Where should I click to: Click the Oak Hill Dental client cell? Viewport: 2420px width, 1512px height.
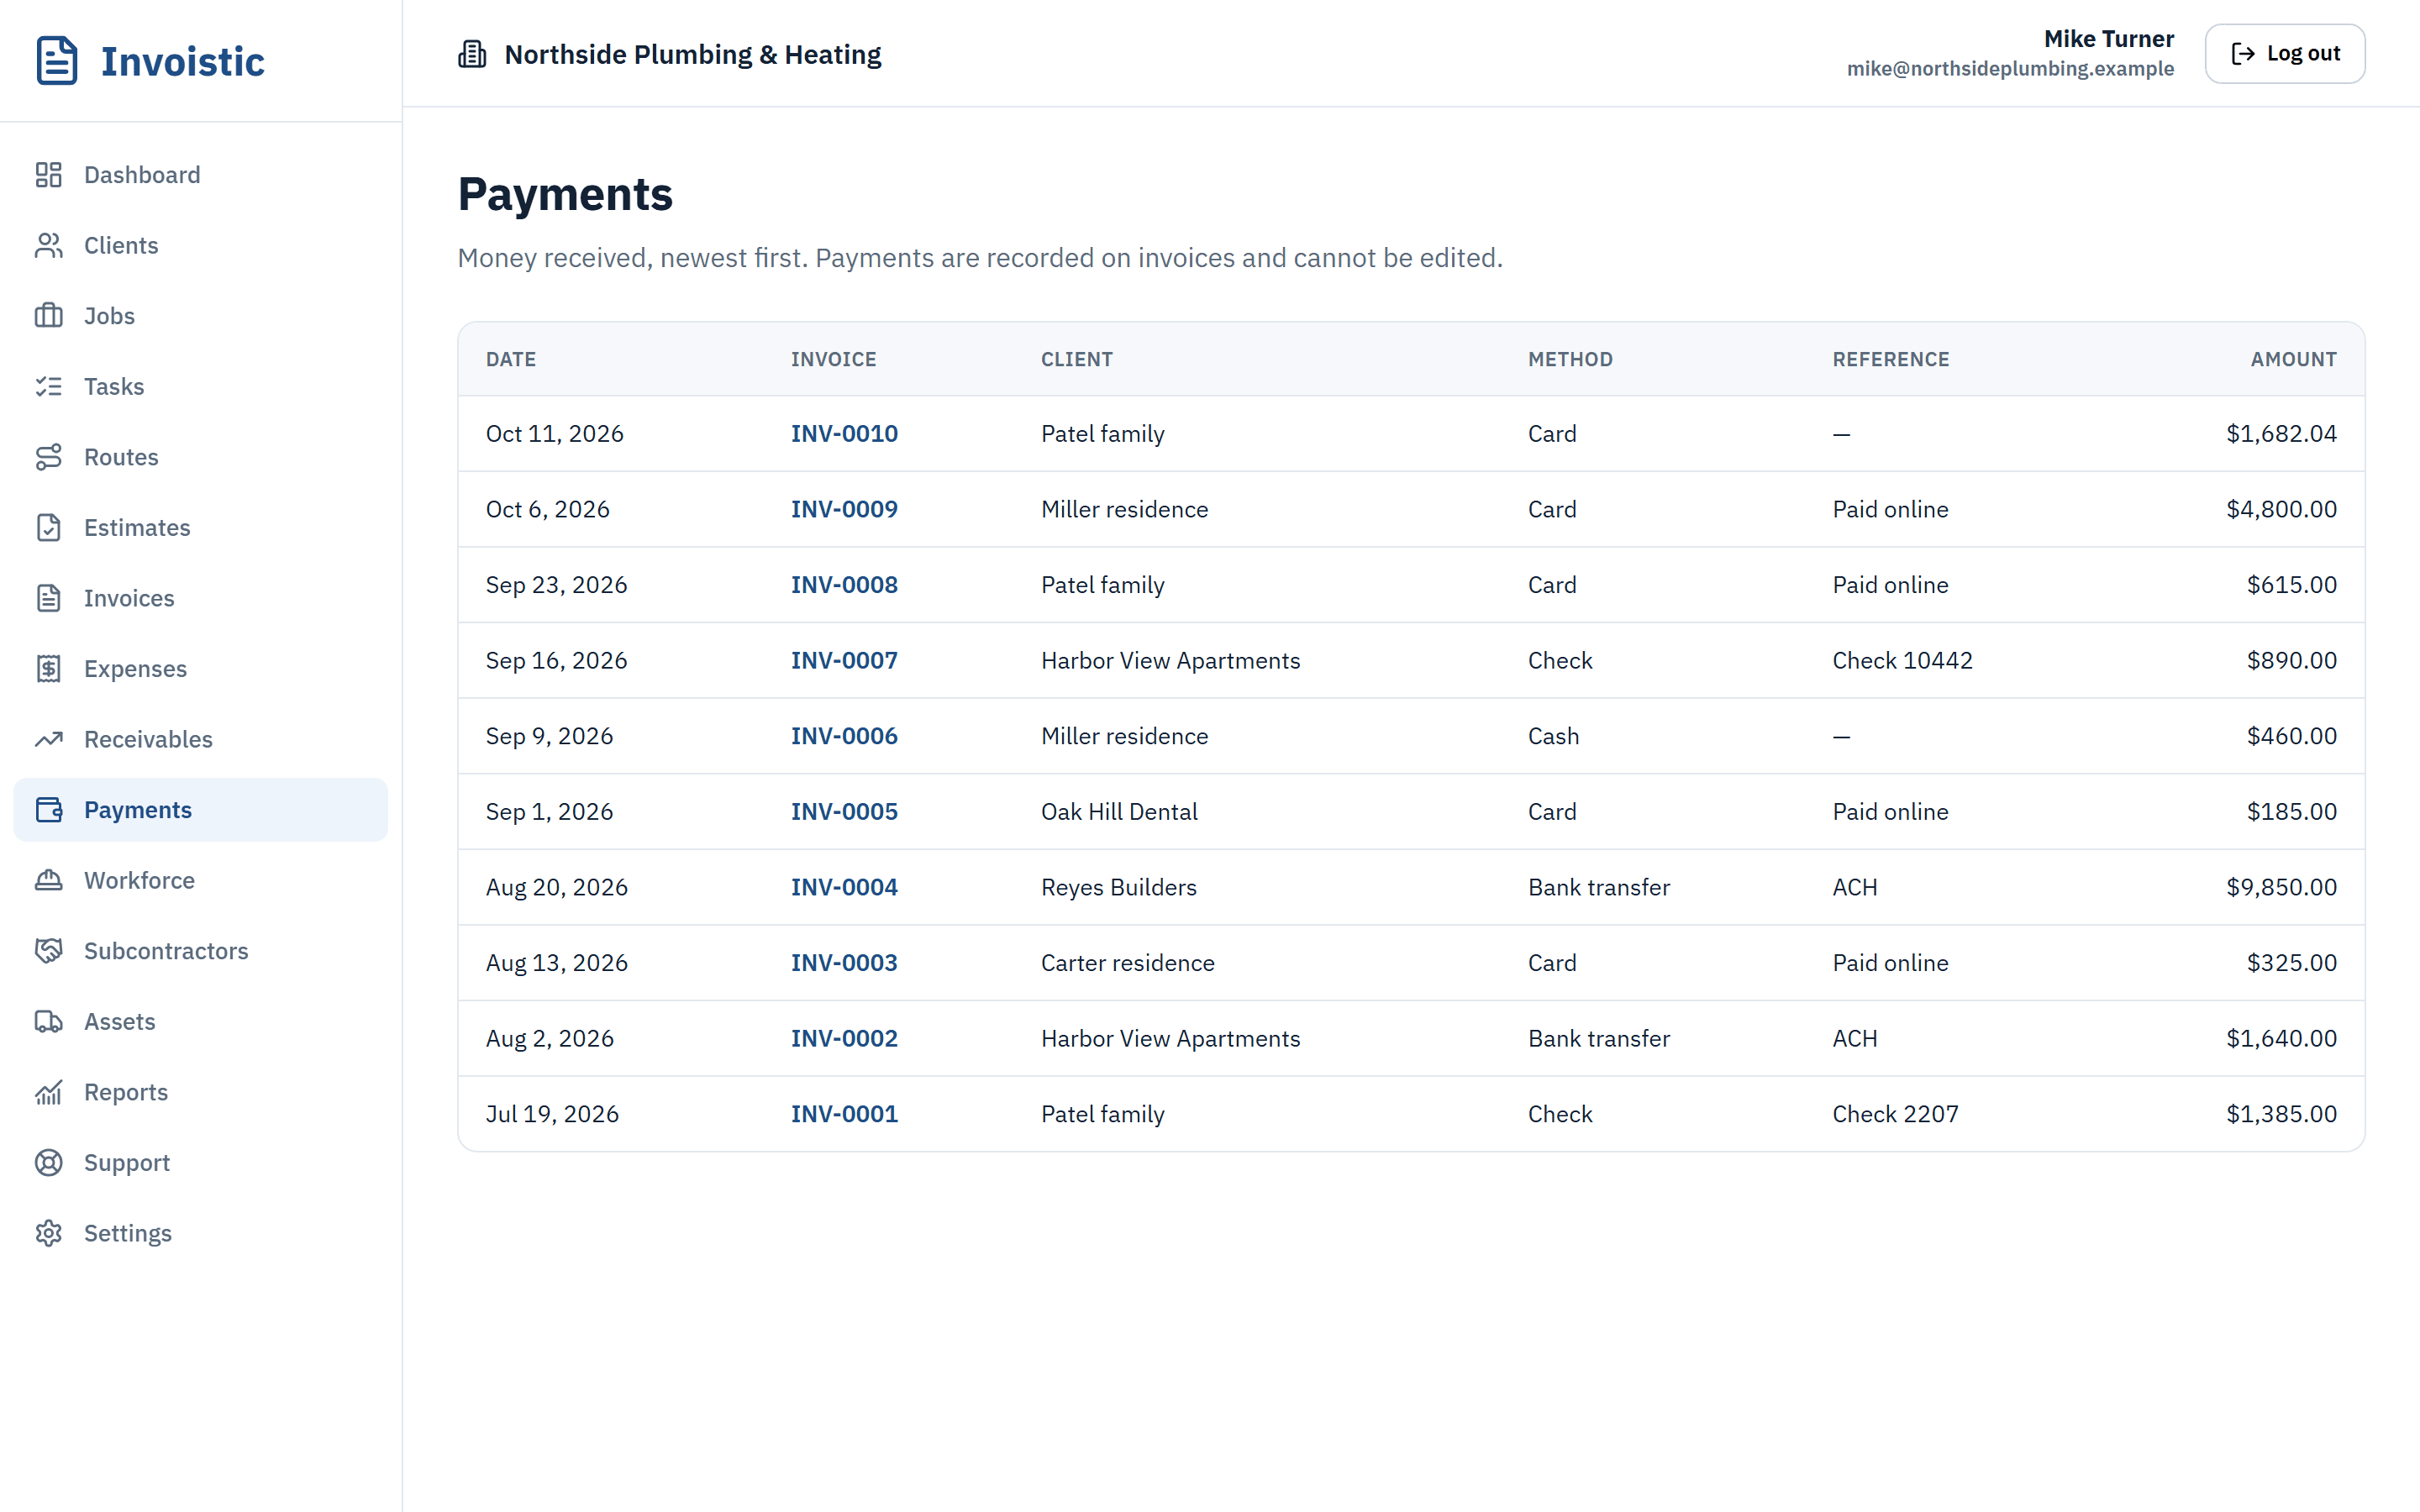pyautogui.click(x=1119, y=811)
